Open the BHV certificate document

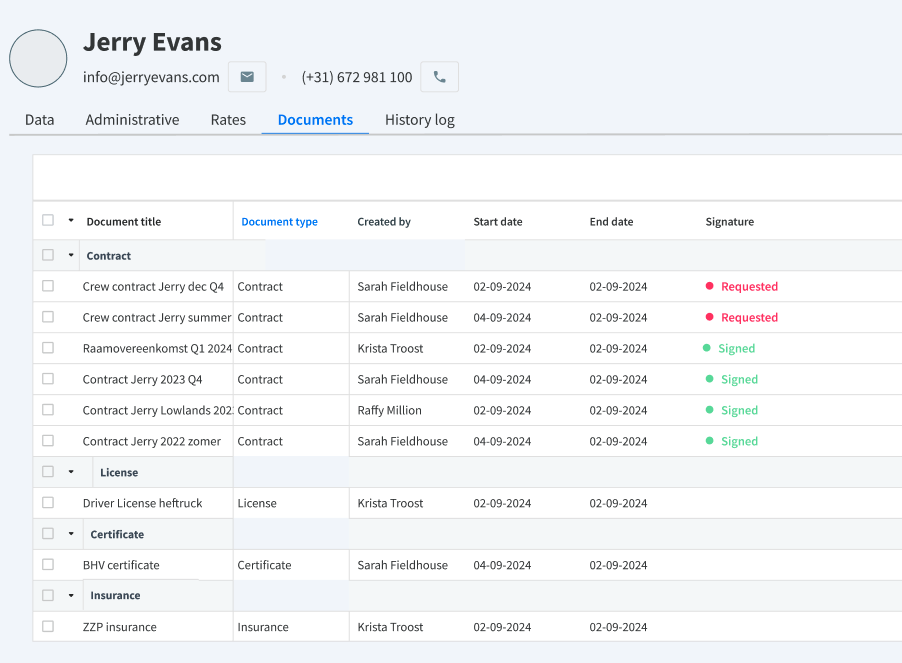[121, 565]
